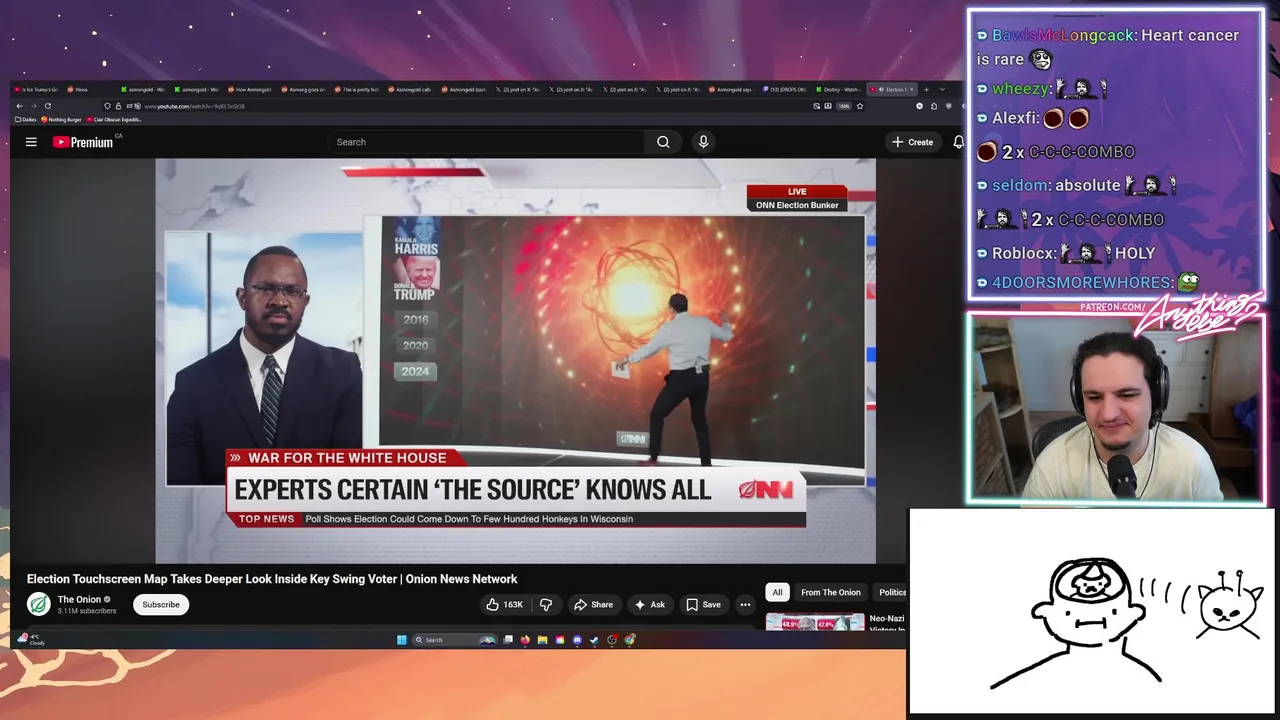
Task: Click into the YouTube search field
Action: click(487, 142)
